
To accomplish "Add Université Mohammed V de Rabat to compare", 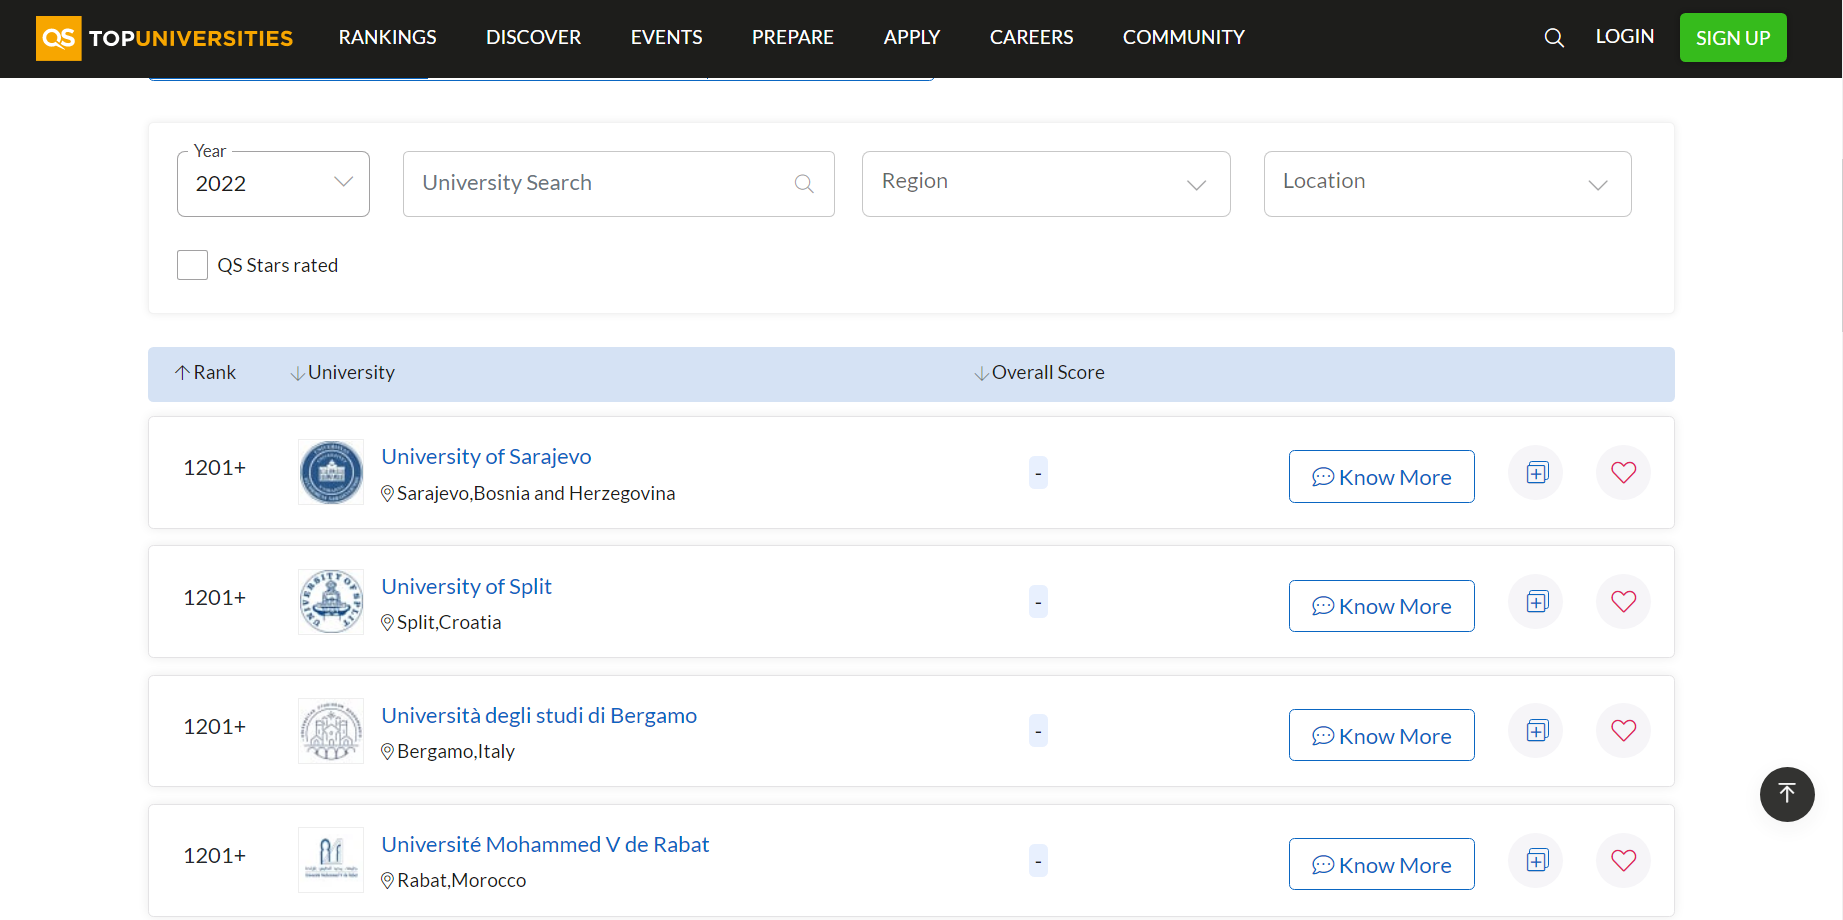I will [1536, 860].
